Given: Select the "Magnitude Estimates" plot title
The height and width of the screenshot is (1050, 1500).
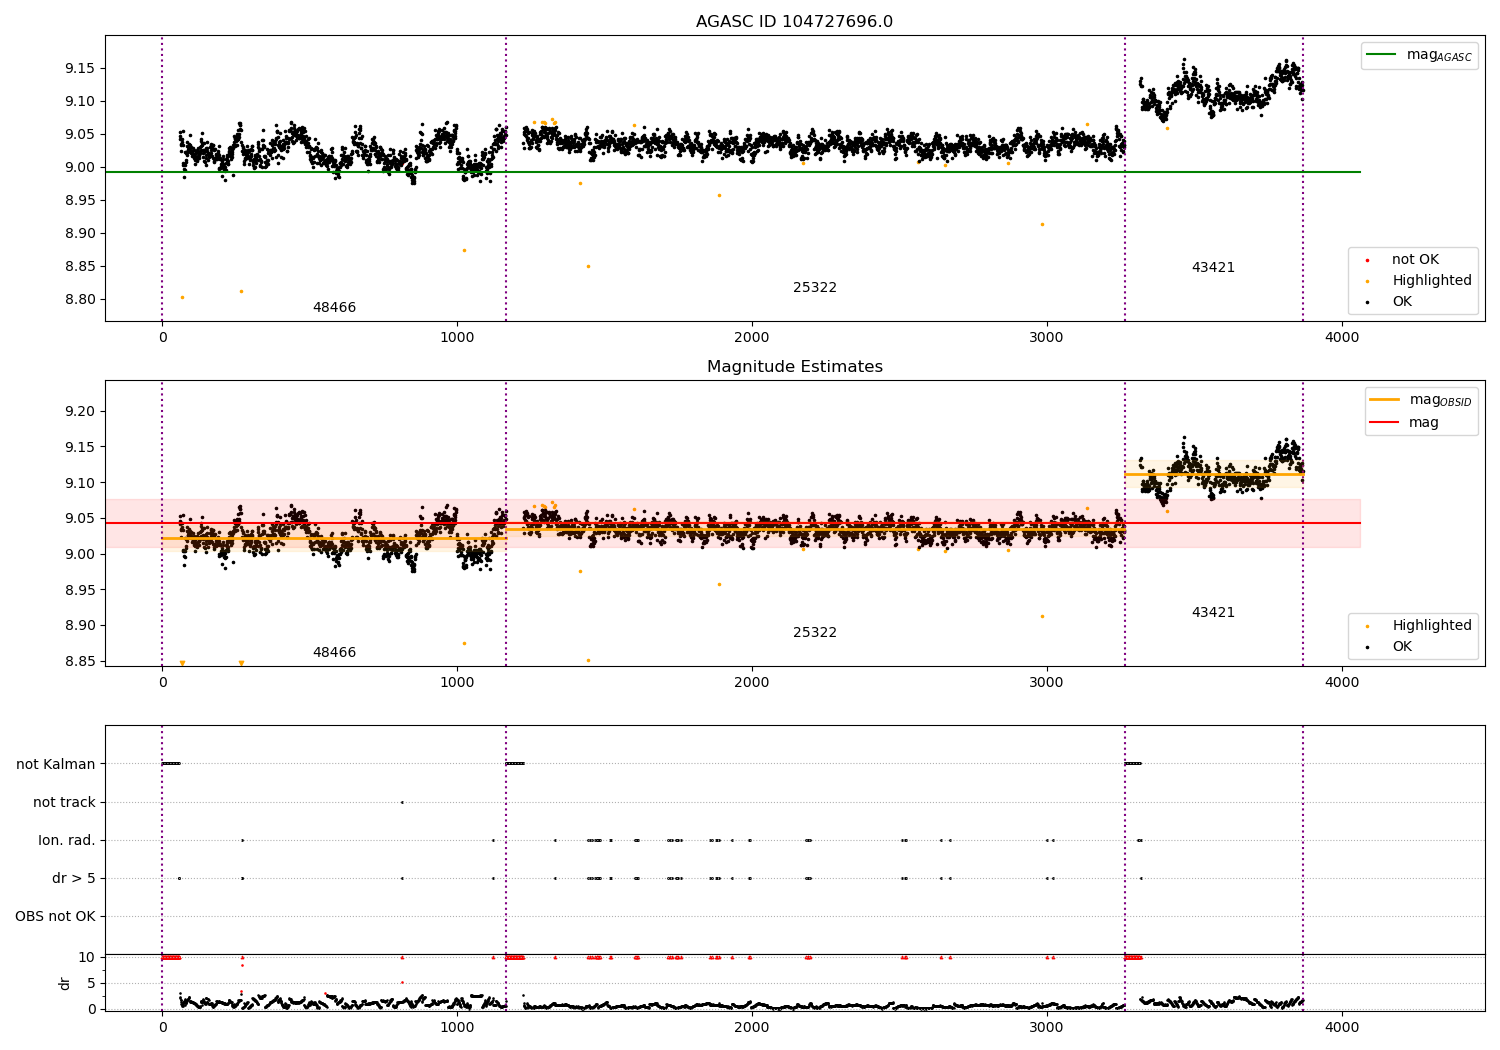Looking at the screenshot, I should point(794,367).
